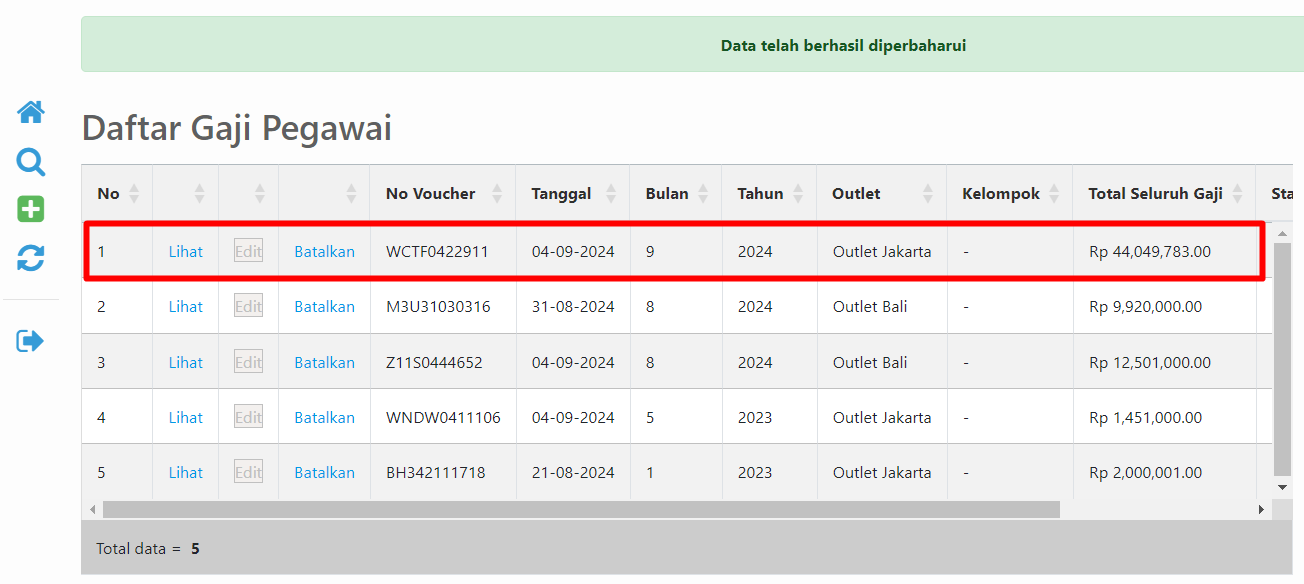Screen dimensions: 1304x584
Task: Open Lihat link for voucher WNDW0411106
Action: [185, 418]
